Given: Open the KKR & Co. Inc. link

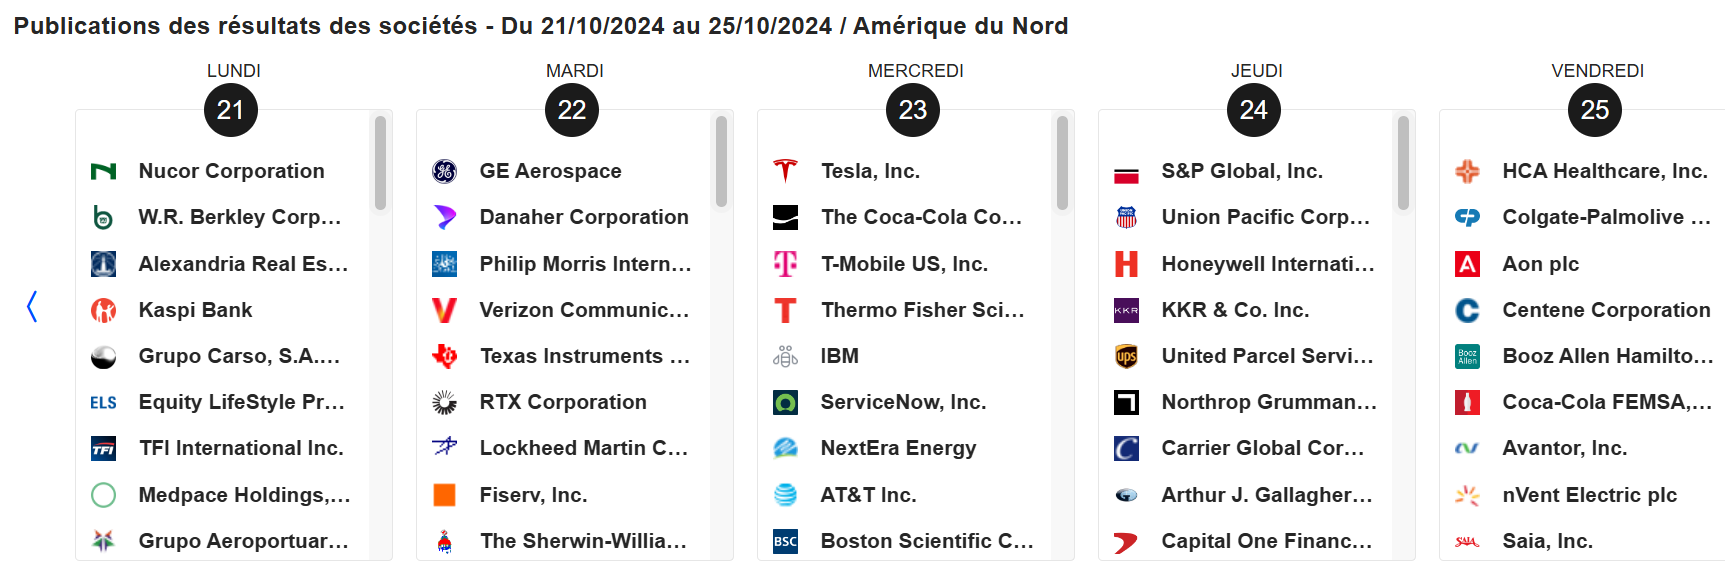Looking at the screenshot, I should click(x=1235, y=310).
